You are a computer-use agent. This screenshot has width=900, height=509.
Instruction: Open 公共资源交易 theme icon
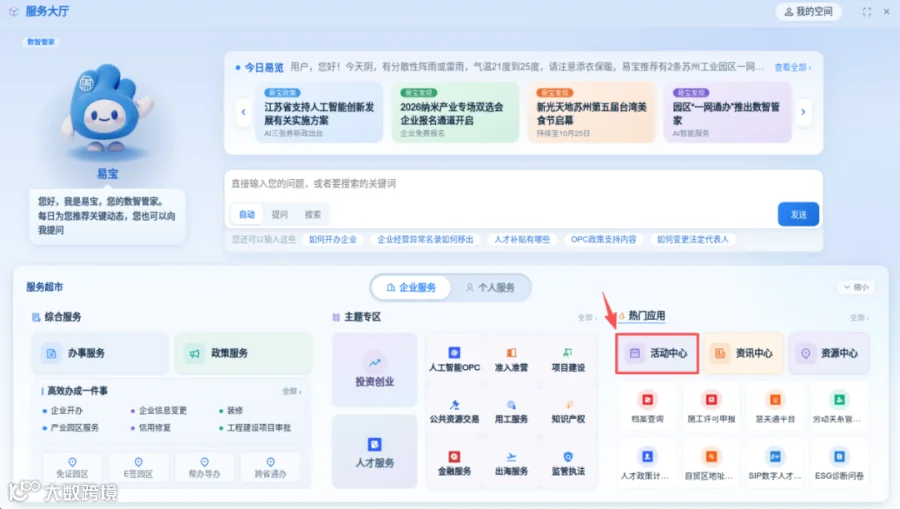click(x=454, y=405)
